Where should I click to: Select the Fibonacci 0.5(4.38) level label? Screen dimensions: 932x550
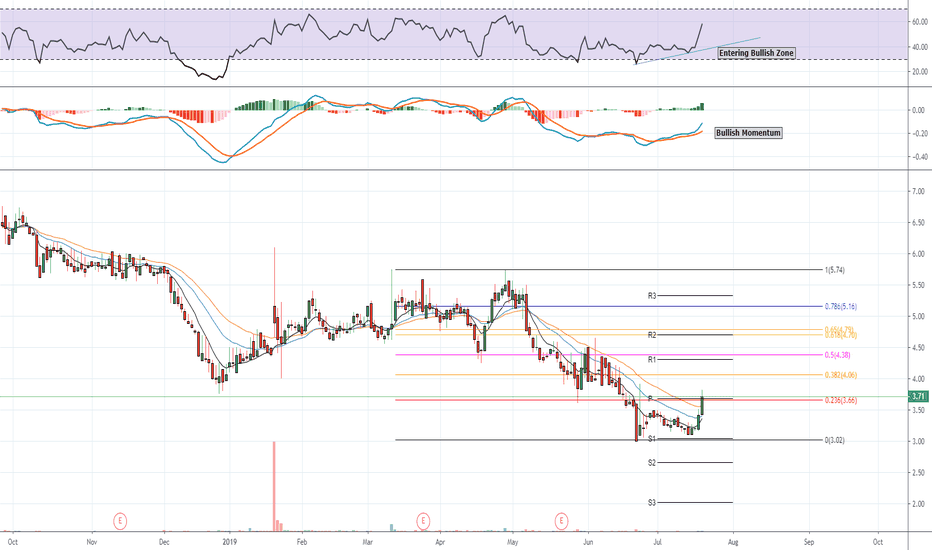pos(837,355)
